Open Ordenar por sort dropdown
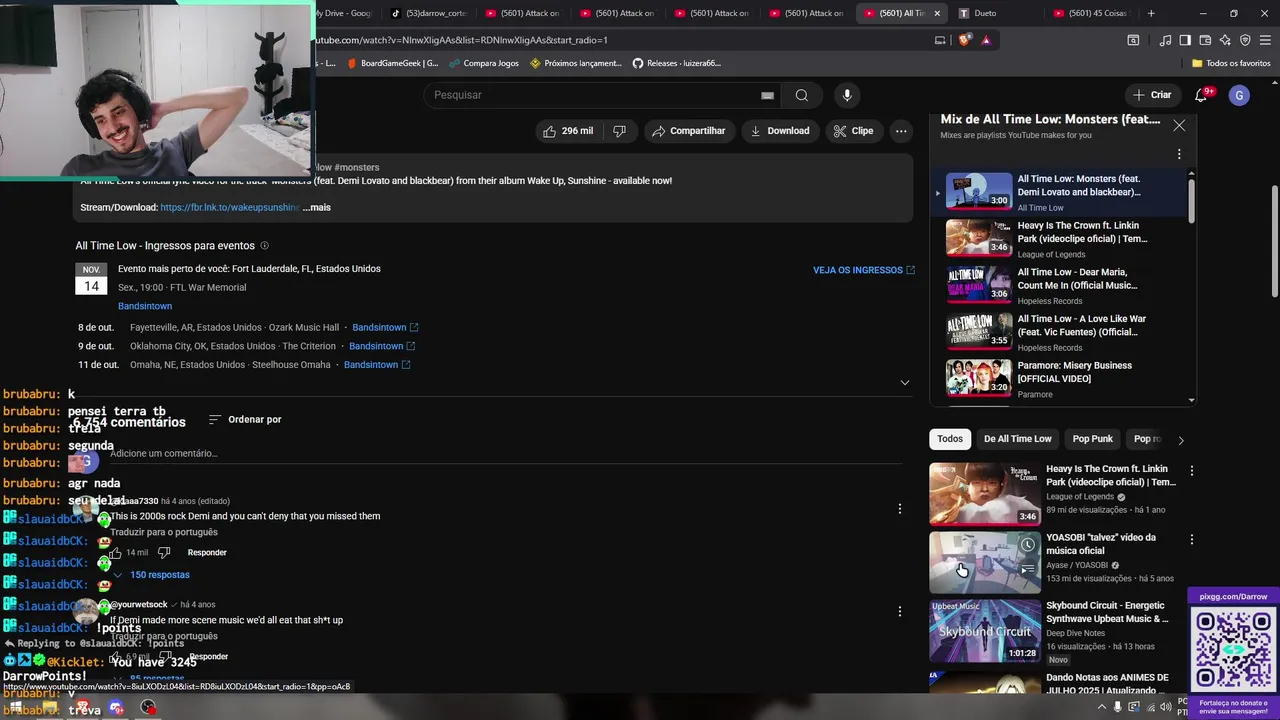Image resolution: width=1280 pixels, height=720 pixels. click(x=245, y=419)
